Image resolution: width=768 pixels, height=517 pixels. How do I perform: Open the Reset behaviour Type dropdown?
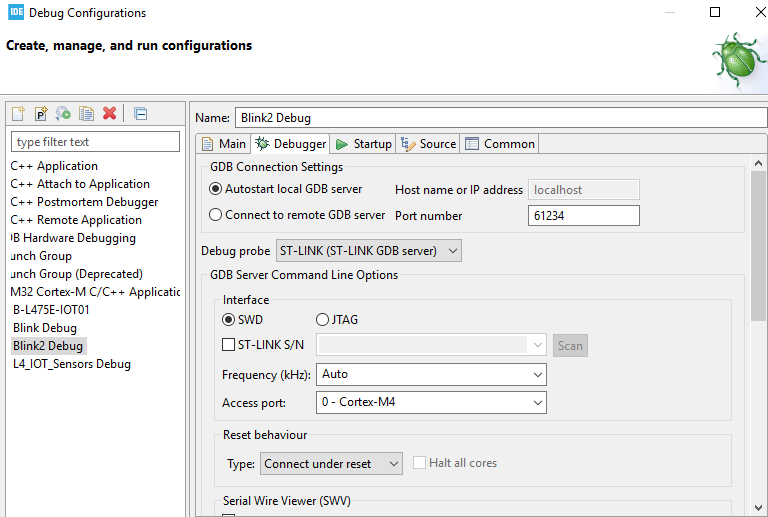[x=331, y=464]
